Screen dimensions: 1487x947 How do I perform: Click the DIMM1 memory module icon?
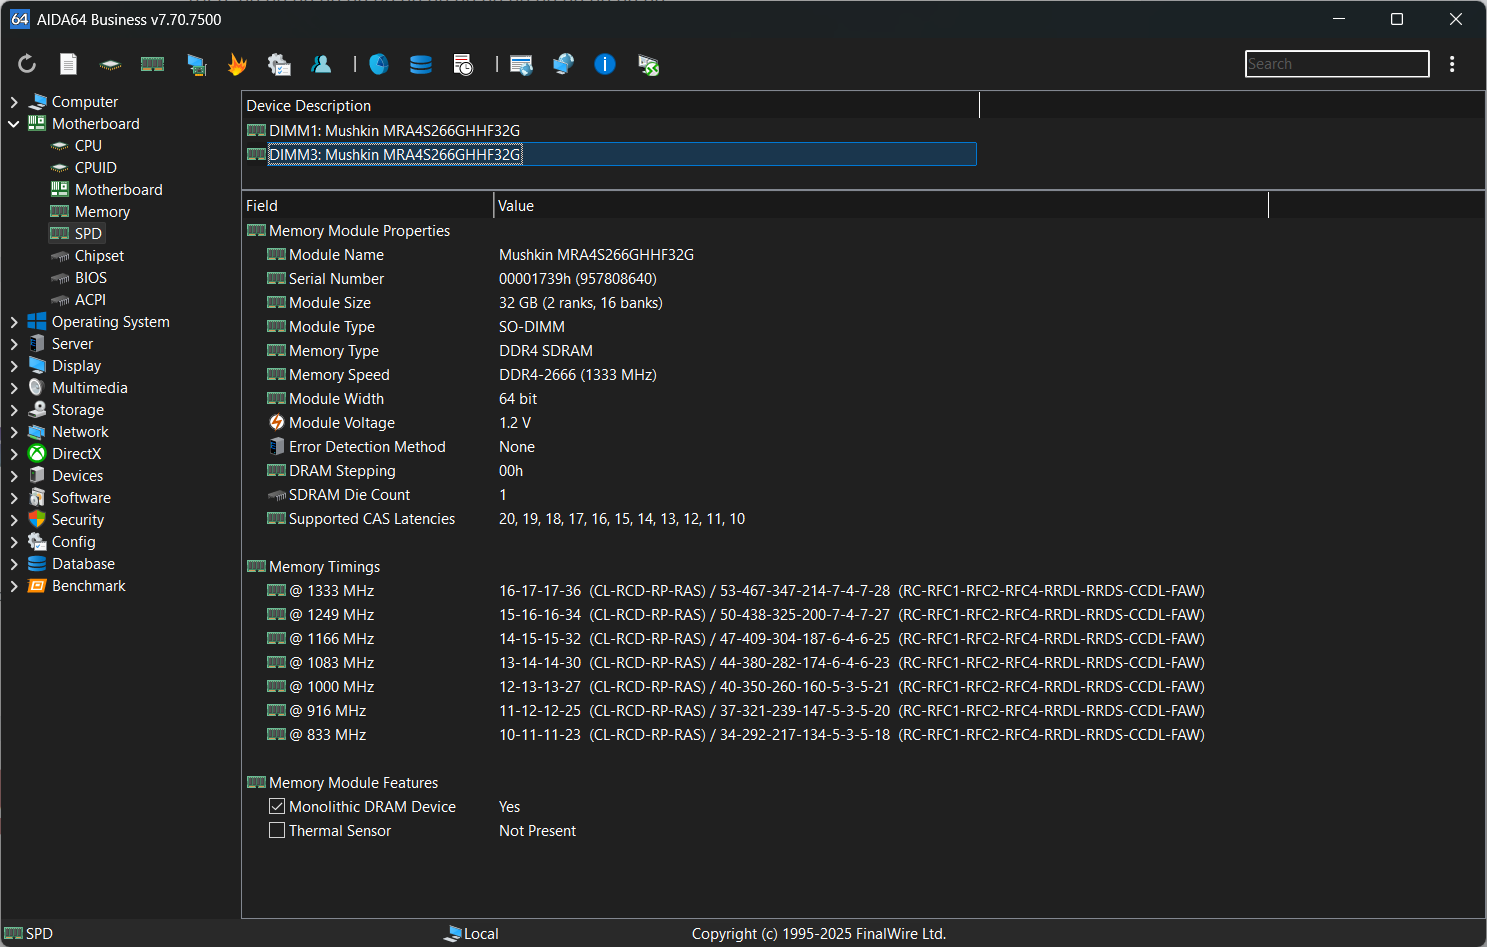coord(256,130)
